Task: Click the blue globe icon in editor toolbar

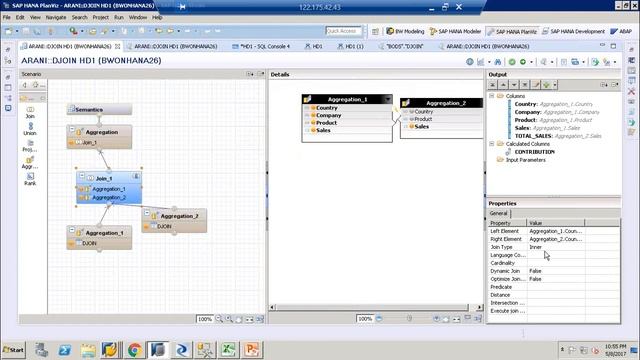Action: pyautogui.click(x=470, y=62)
